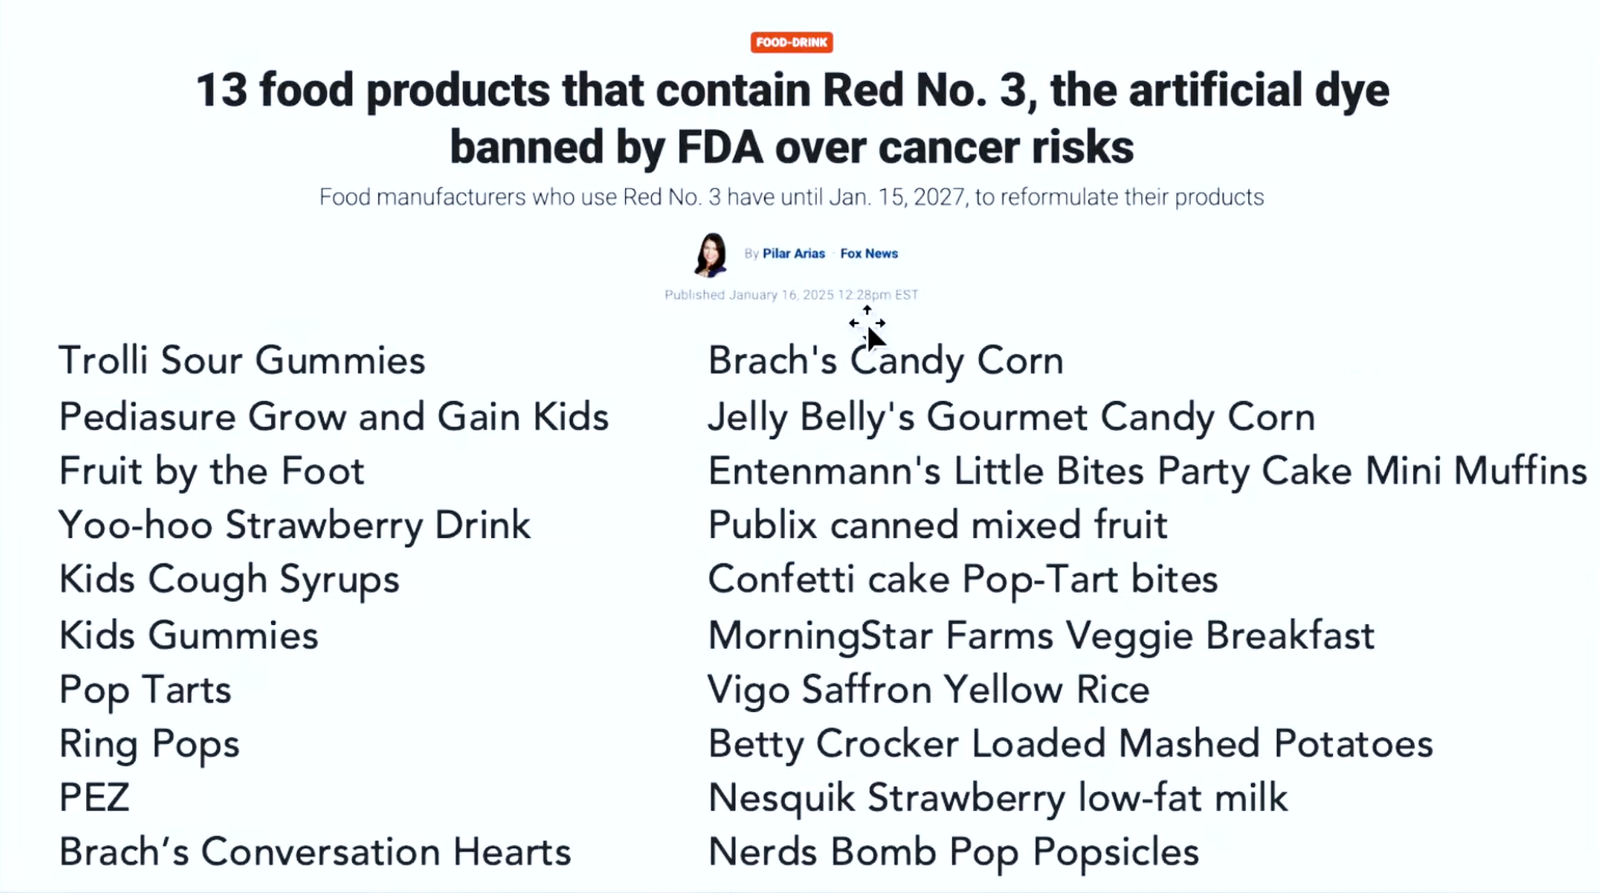Click the orange FOOD-DRINK category tag
Image resolution: width=1600 pixels, height=893 pixels.
click(791, 42)
